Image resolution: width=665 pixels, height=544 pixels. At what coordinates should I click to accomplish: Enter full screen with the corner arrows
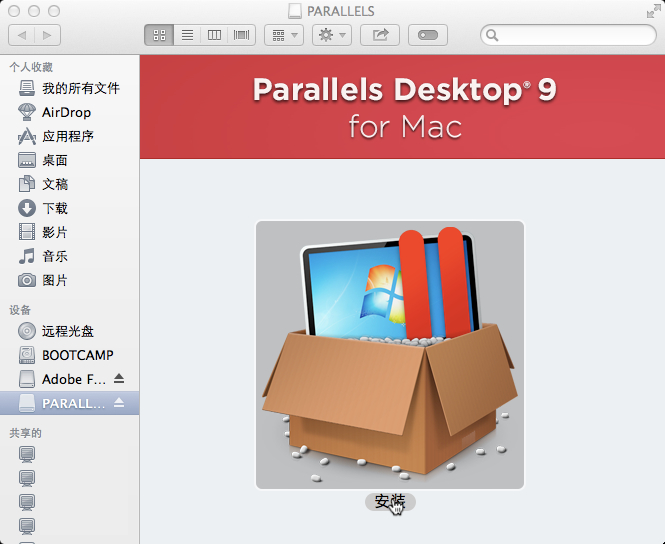click(654, 11)
